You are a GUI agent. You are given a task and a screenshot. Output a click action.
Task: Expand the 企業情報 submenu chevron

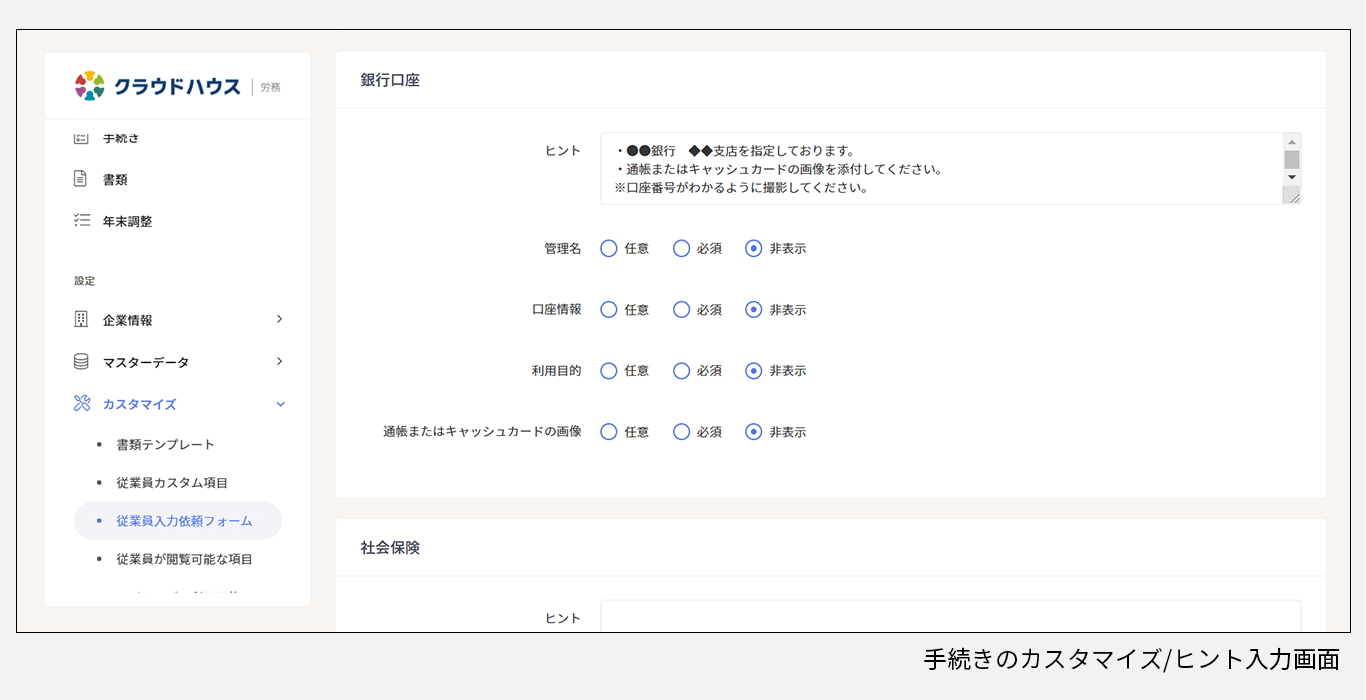[x=280, y=319]
